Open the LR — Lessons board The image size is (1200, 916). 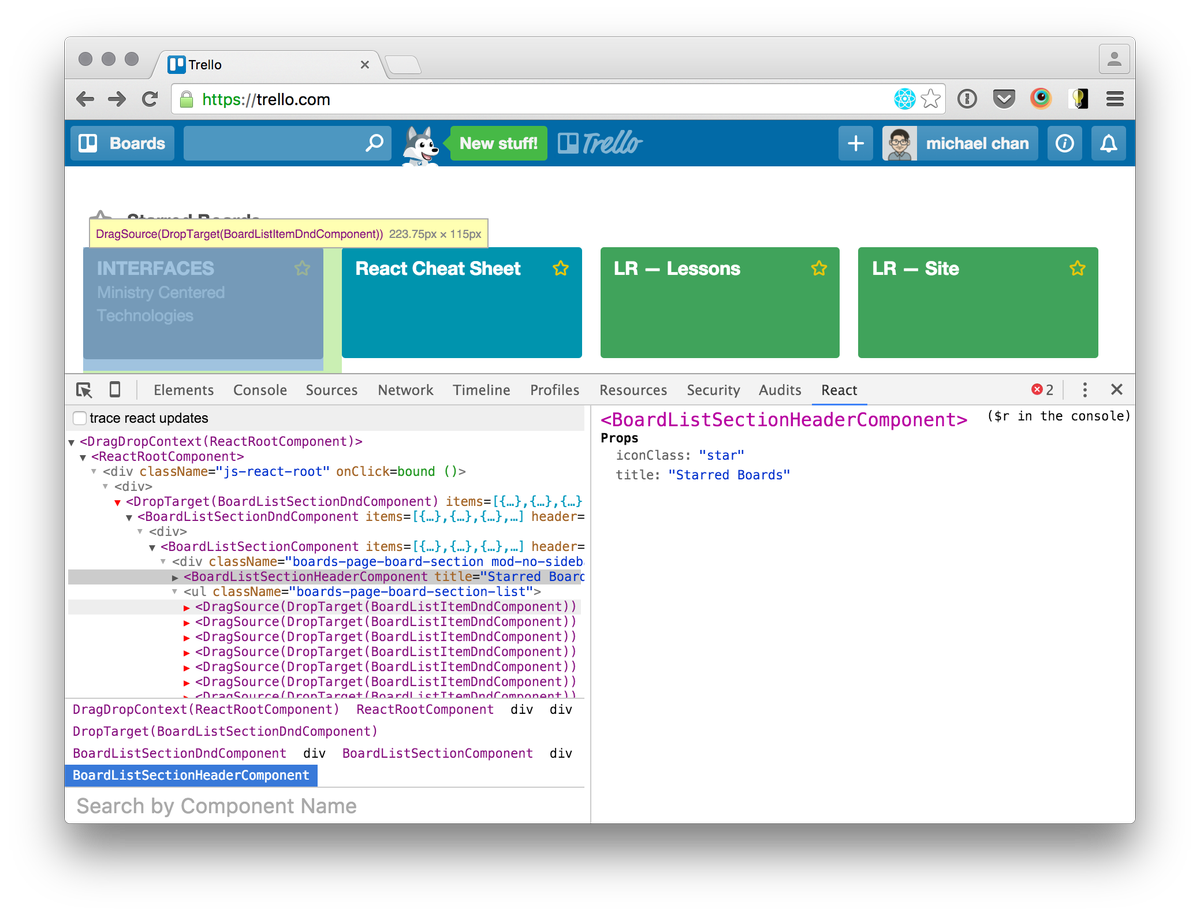coord(720,303)
